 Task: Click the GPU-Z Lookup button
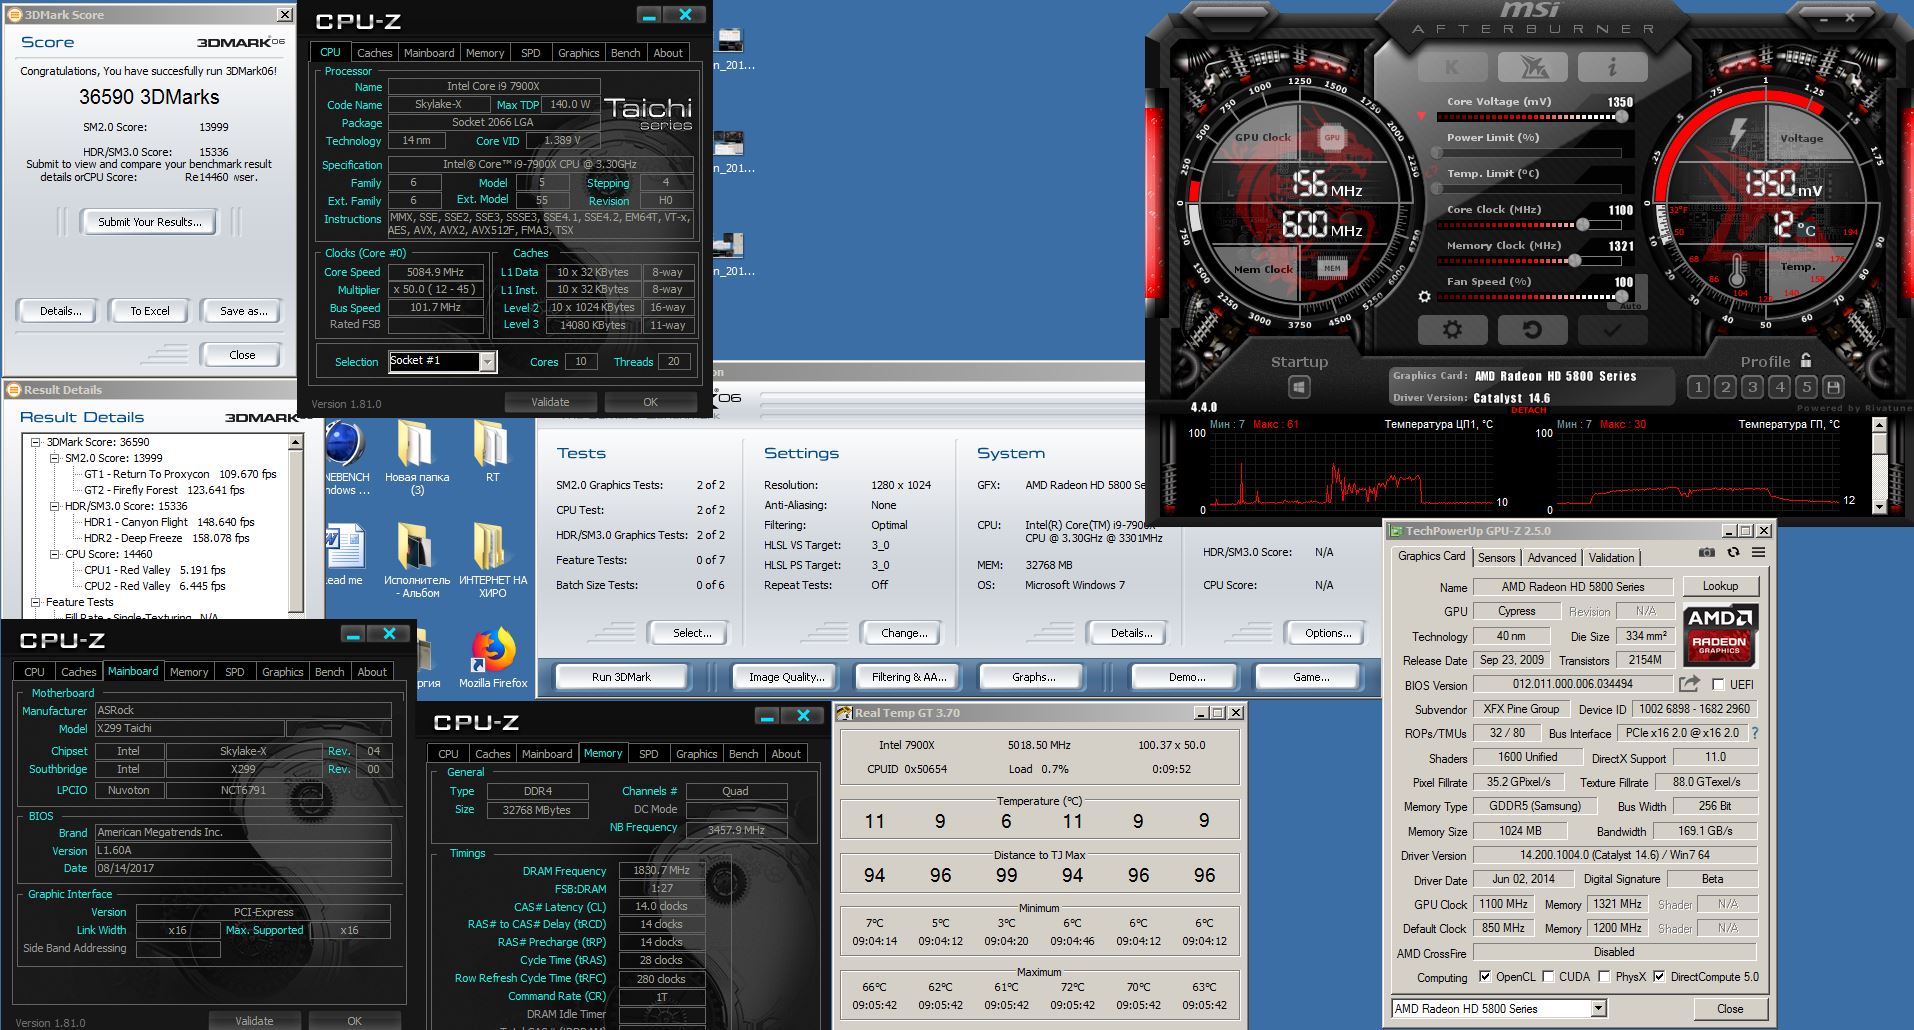point(1720,586)
